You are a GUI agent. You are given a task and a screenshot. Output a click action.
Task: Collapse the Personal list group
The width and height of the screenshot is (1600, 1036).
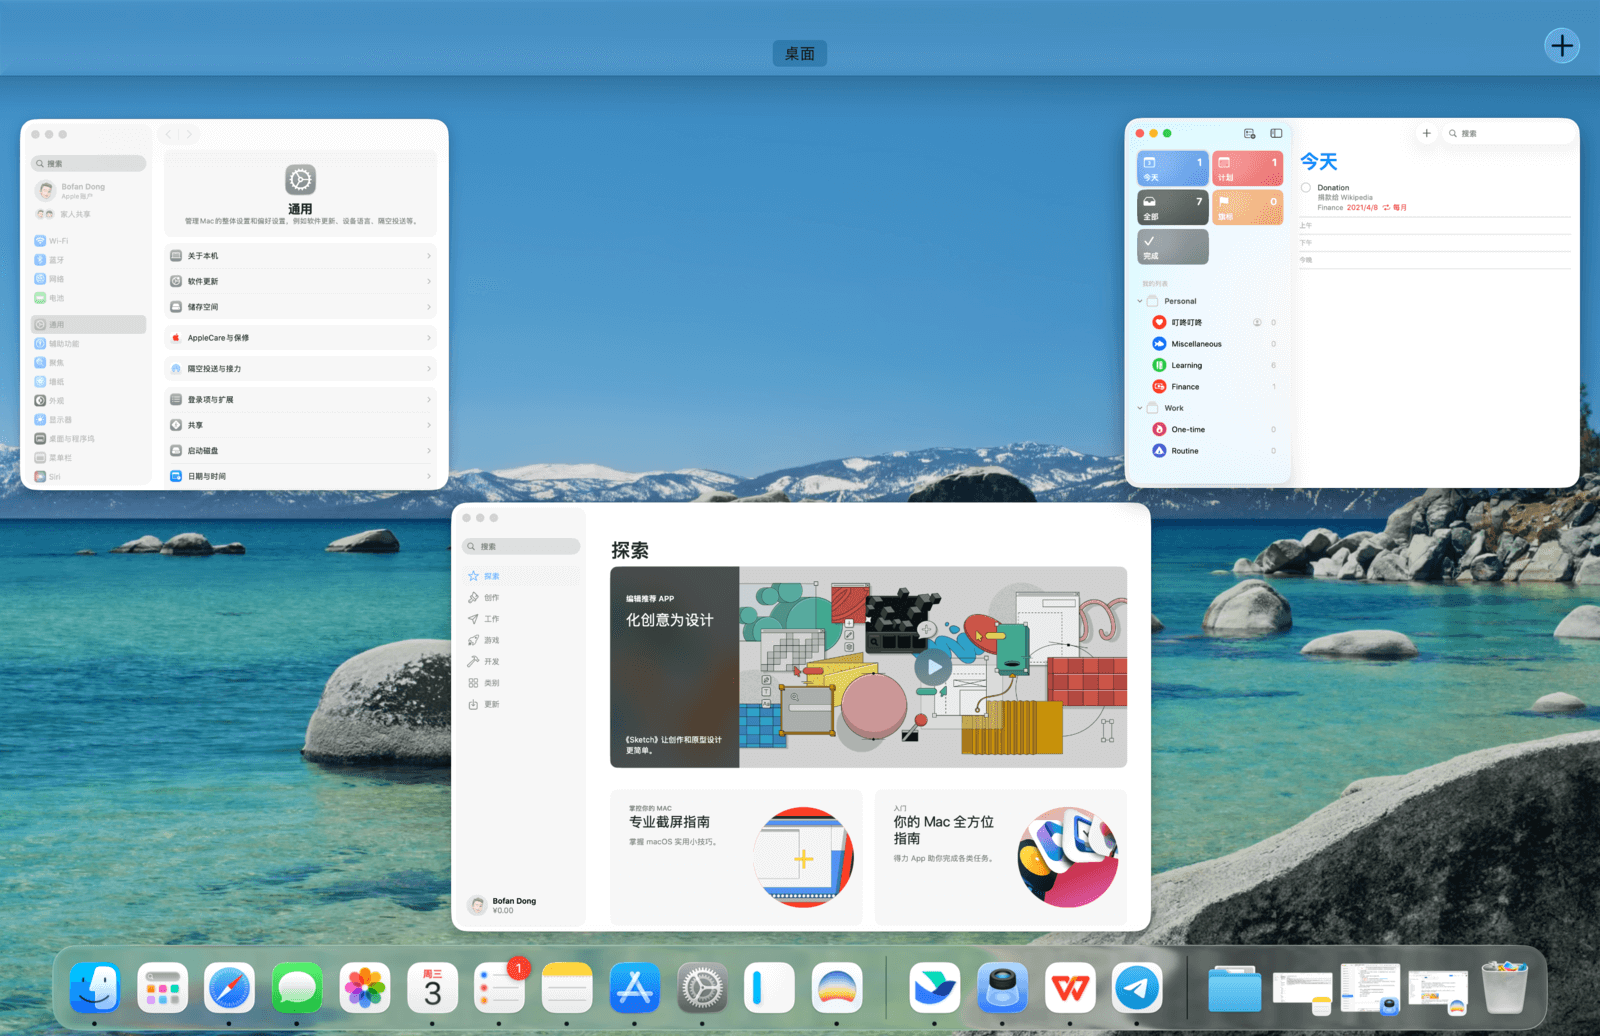(x=1140, y=301)
